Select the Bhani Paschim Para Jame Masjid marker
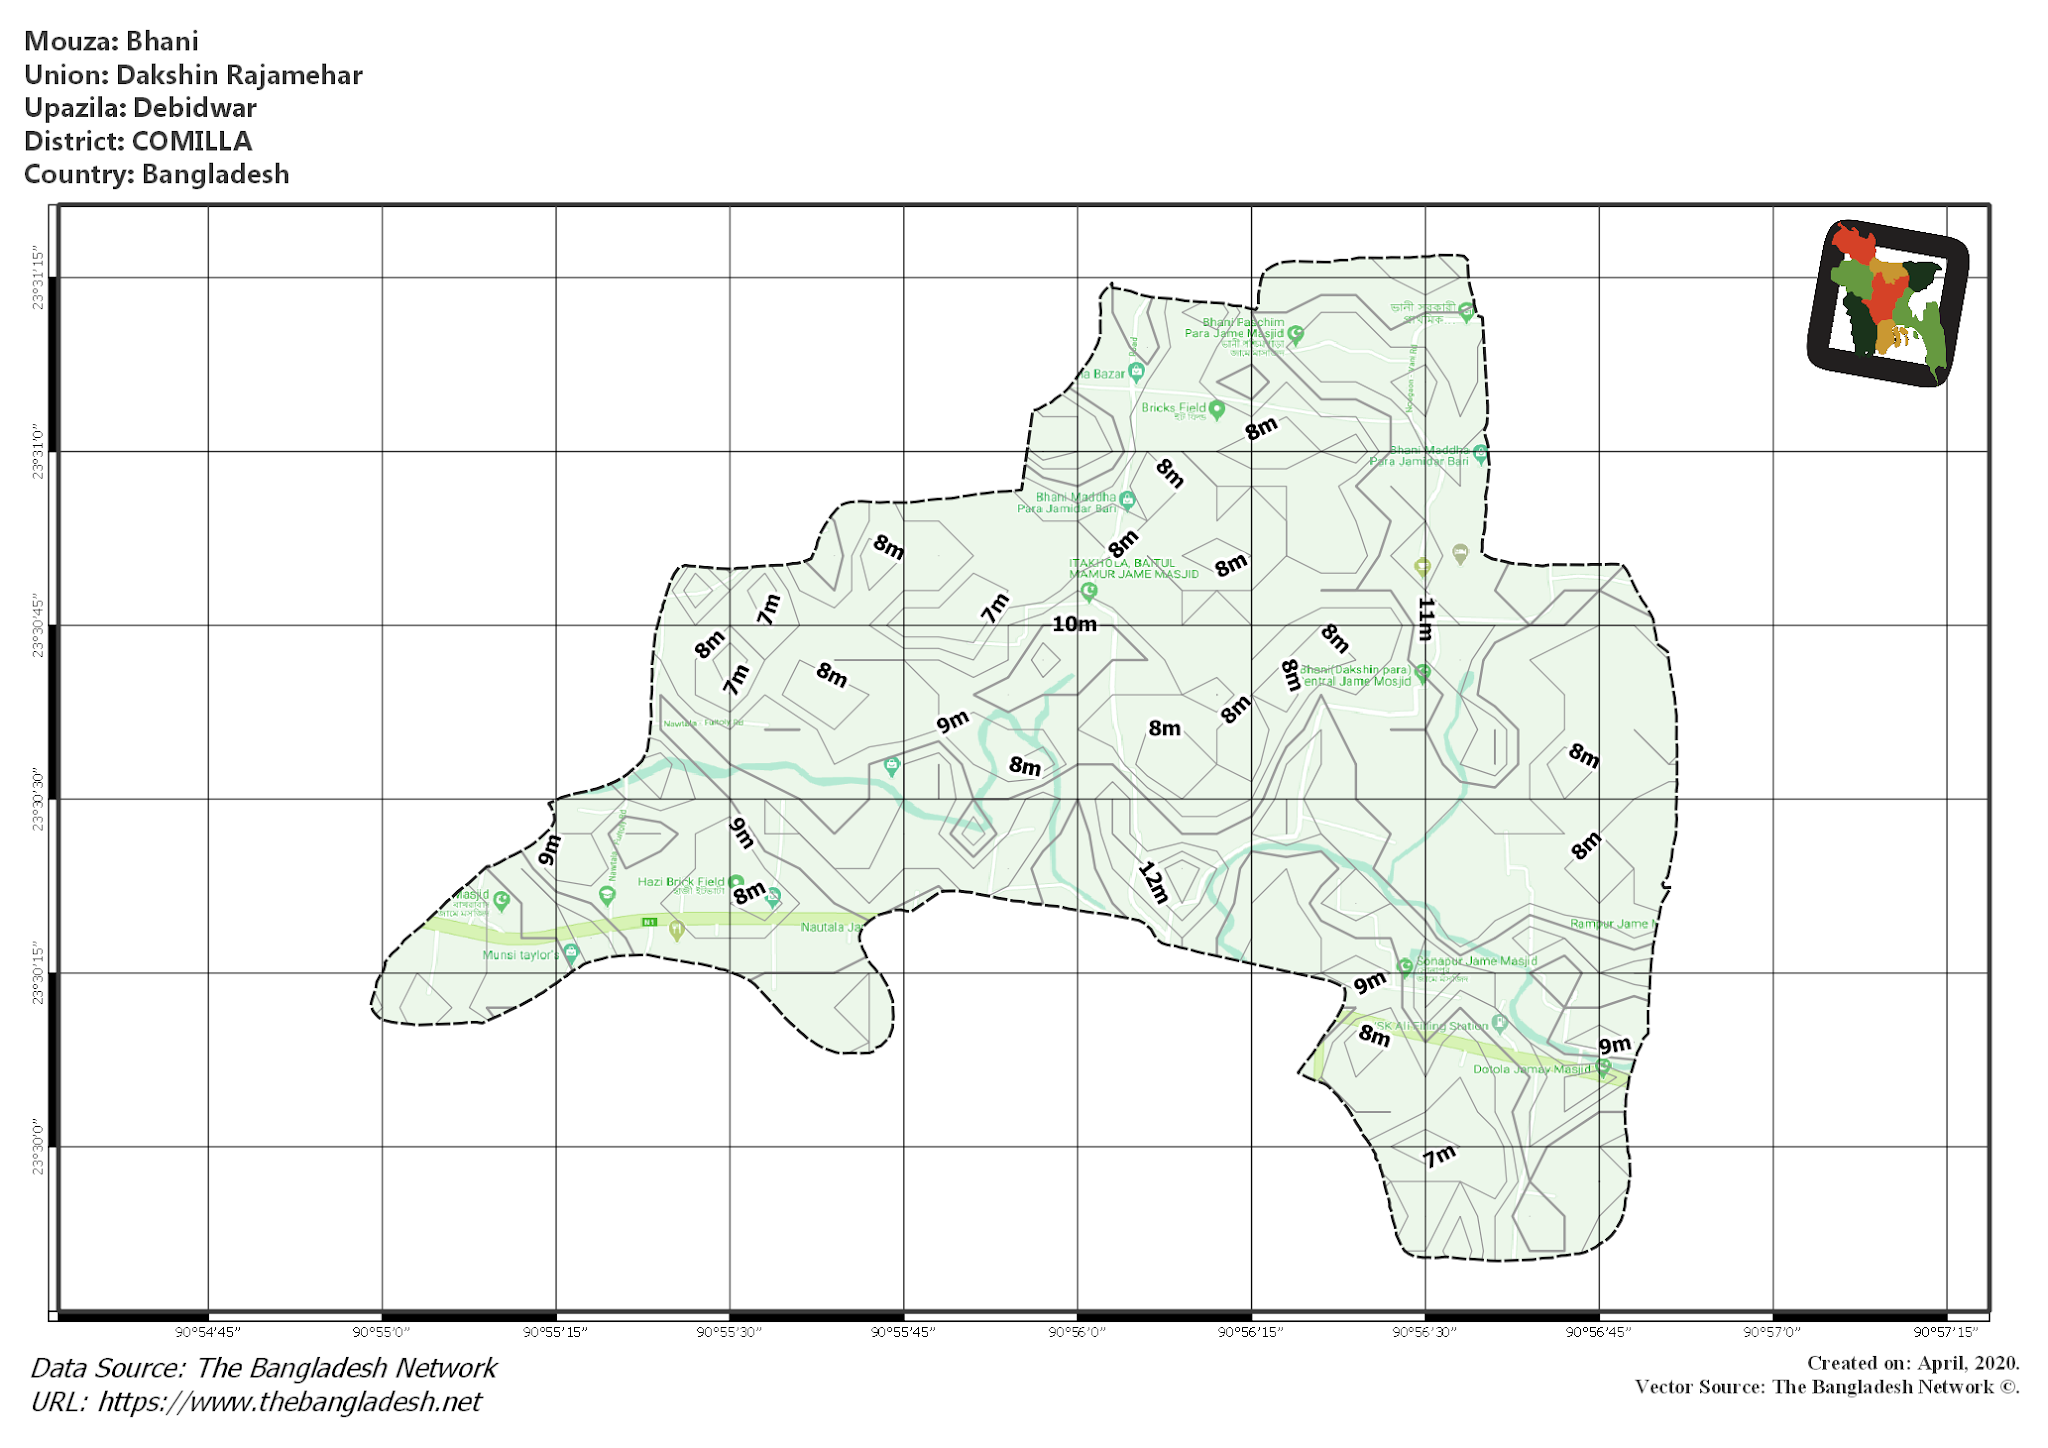This screenshot has width=2048, height=1448. point(1295,334)
